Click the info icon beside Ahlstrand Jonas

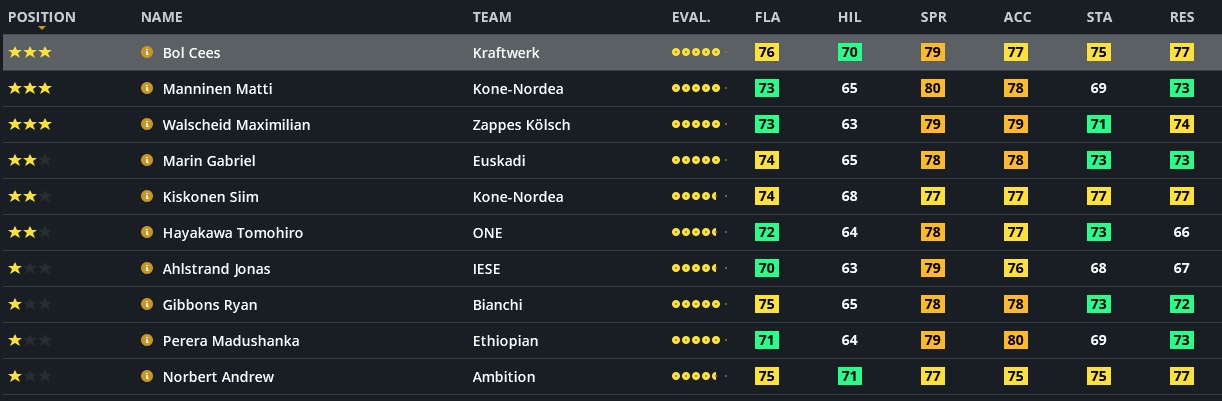coord(147,269)
